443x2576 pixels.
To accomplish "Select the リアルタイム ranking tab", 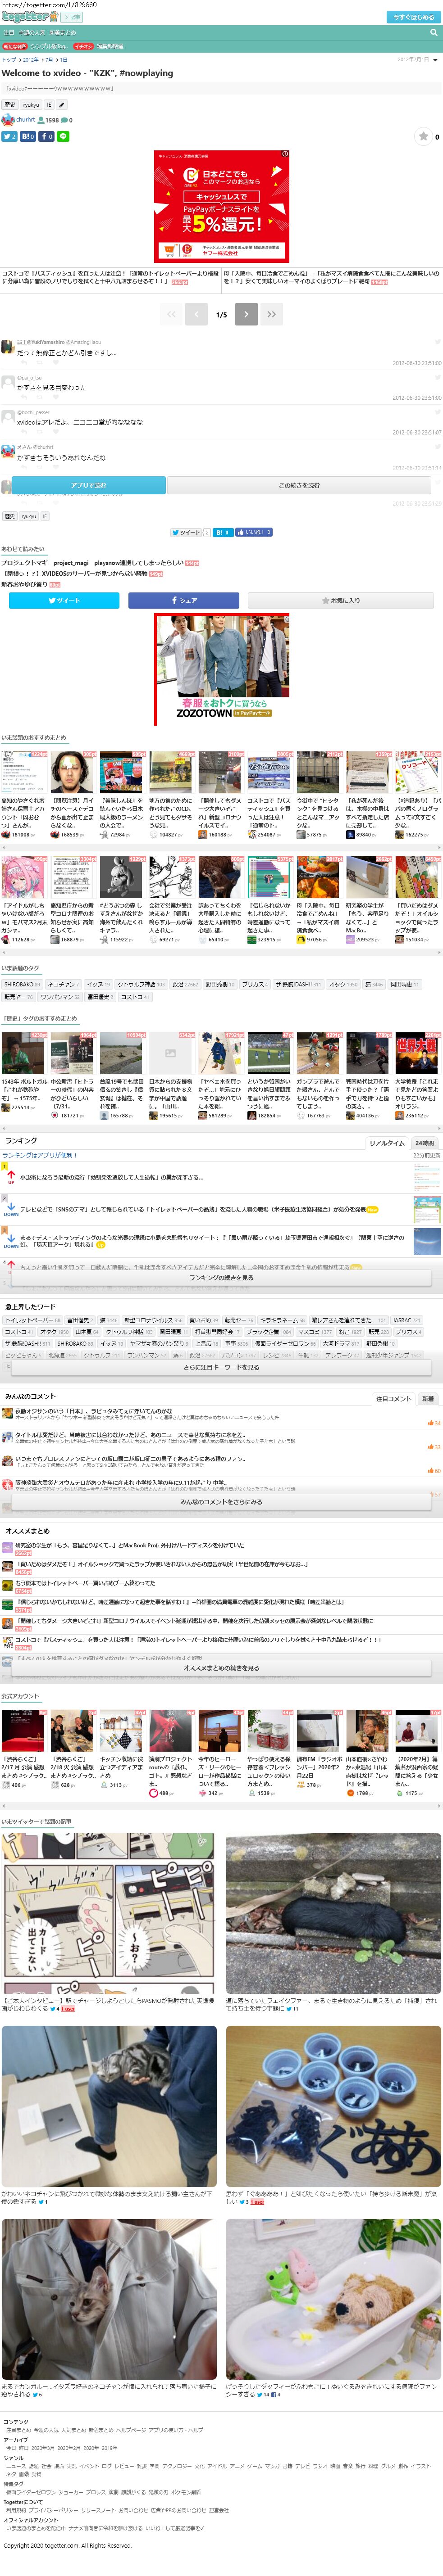I will (387, 1143).
